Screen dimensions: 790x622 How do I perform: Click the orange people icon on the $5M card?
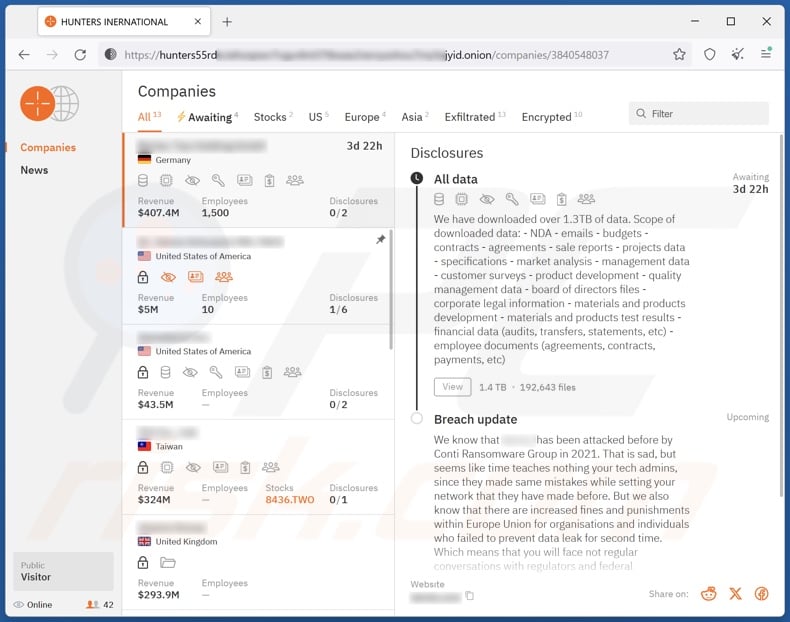pyautogui.click(x=224, y=277)
